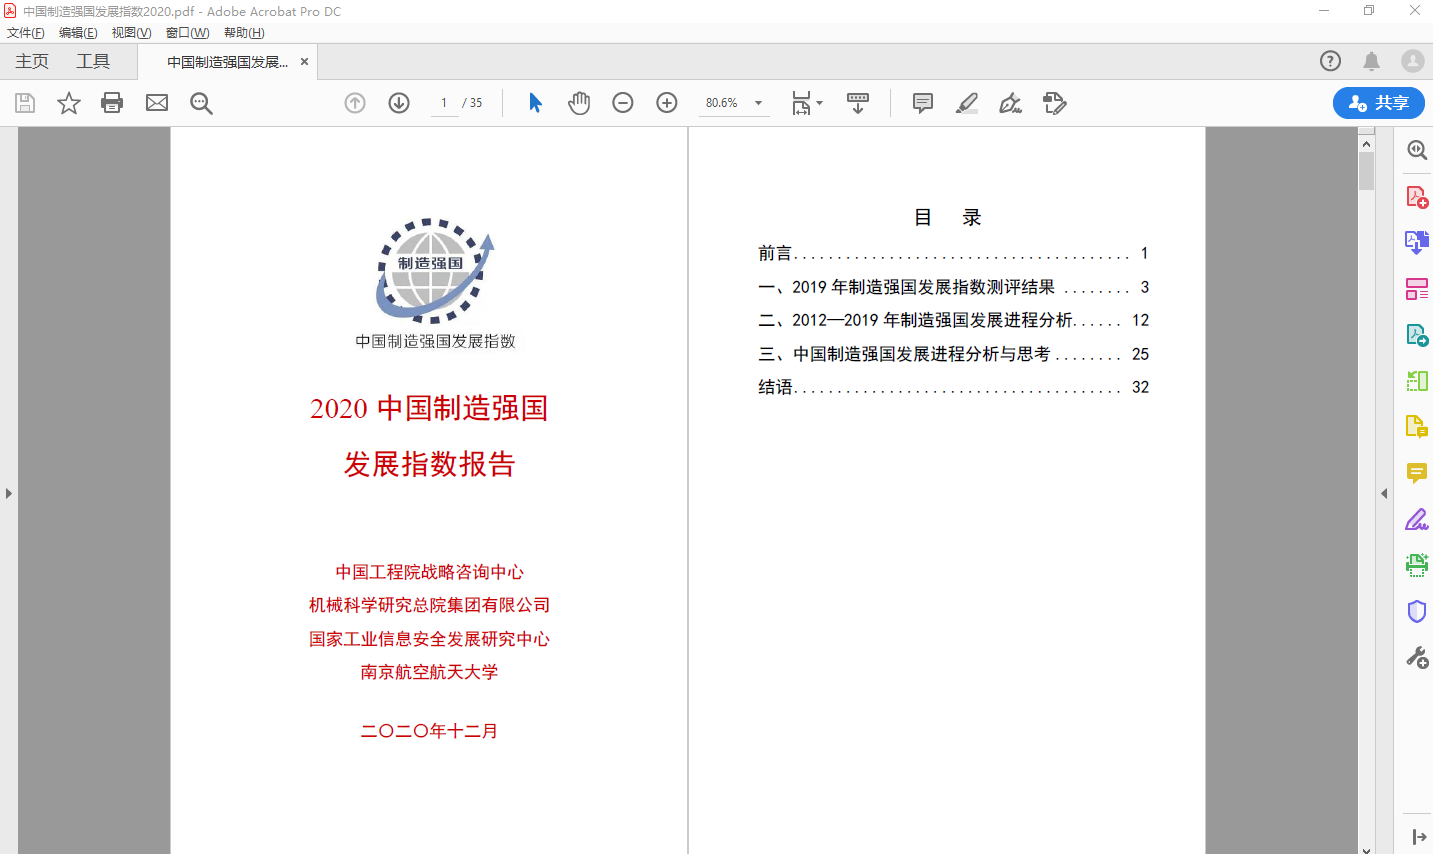This screenshot has width=1433, height=854.
Task: Print the document using the printer icon
Action: (x=112, y=103)
